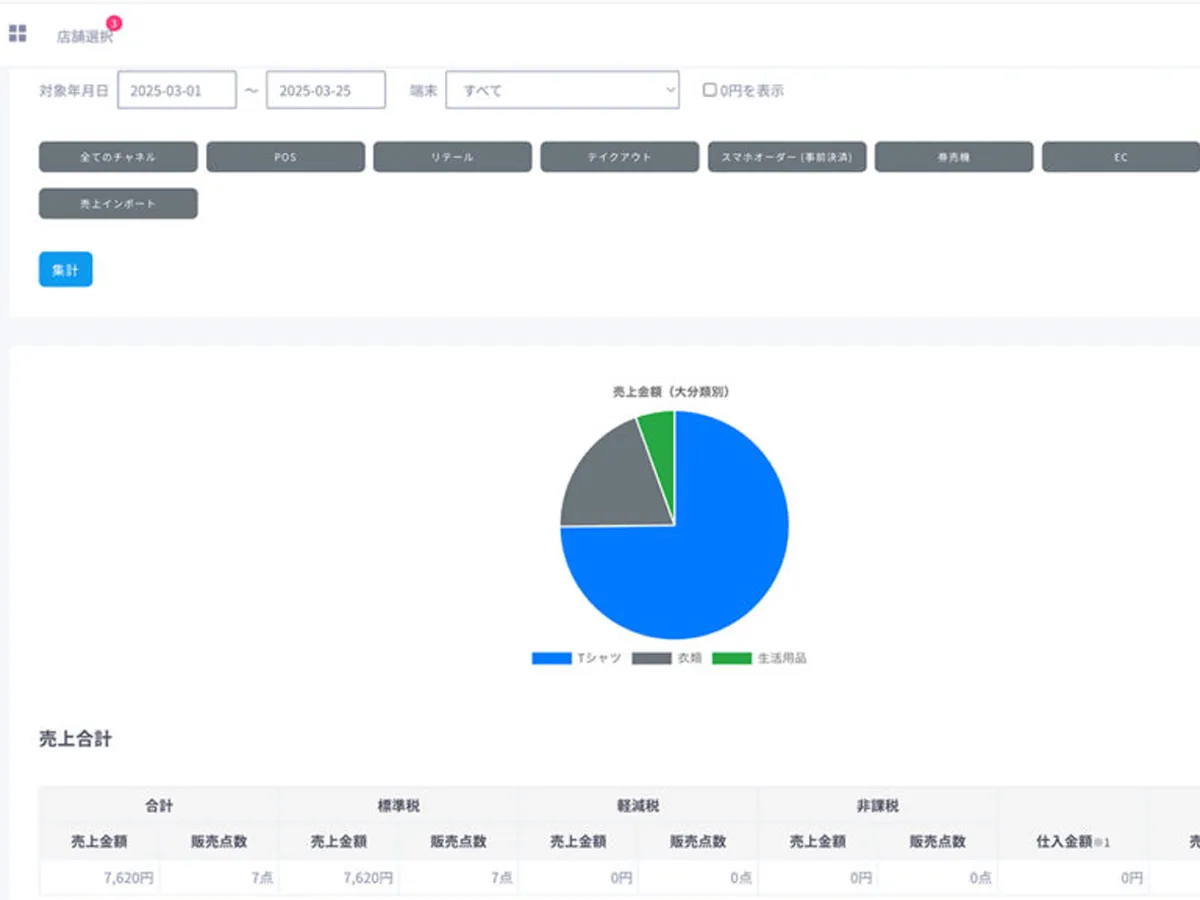The height and width of the screenshot is (900, 1200).
Task: Toggle the green 生活用品 legend swatch
Action: [x=731, y=659]
